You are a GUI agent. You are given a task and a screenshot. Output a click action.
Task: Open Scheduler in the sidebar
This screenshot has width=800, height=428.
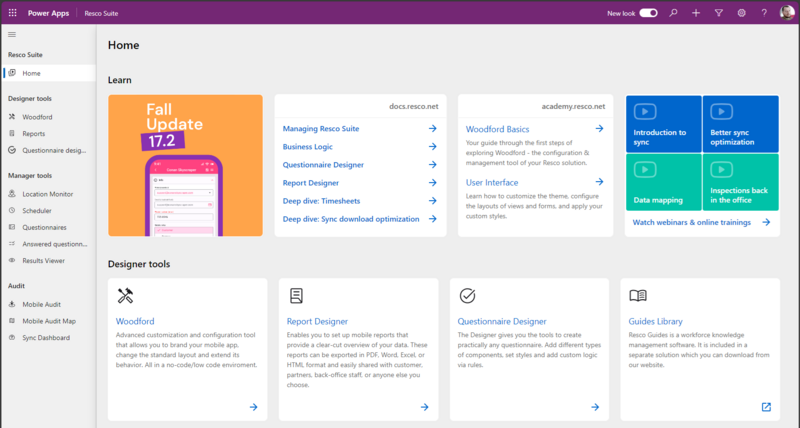(39, 211)
